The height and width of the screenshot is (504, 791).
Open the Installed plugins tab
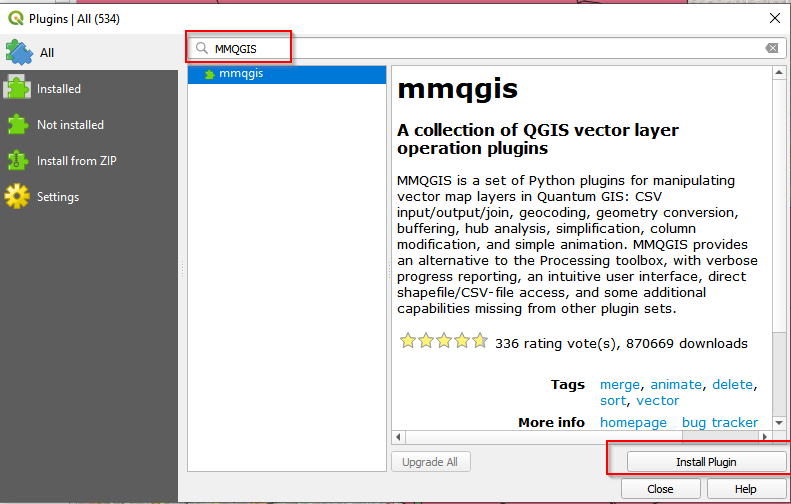[89, 89]
